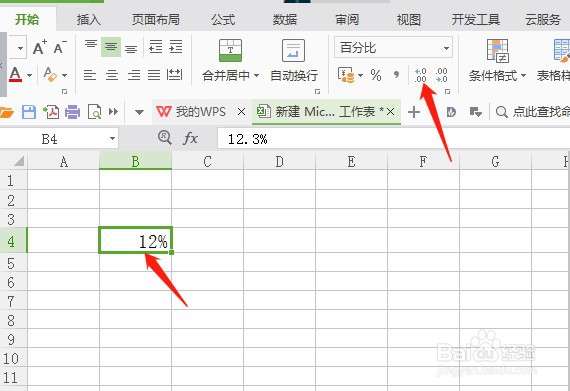Apply comma thousands separator style
Viewport: 570px width, 391px height.
coord(396,75)
